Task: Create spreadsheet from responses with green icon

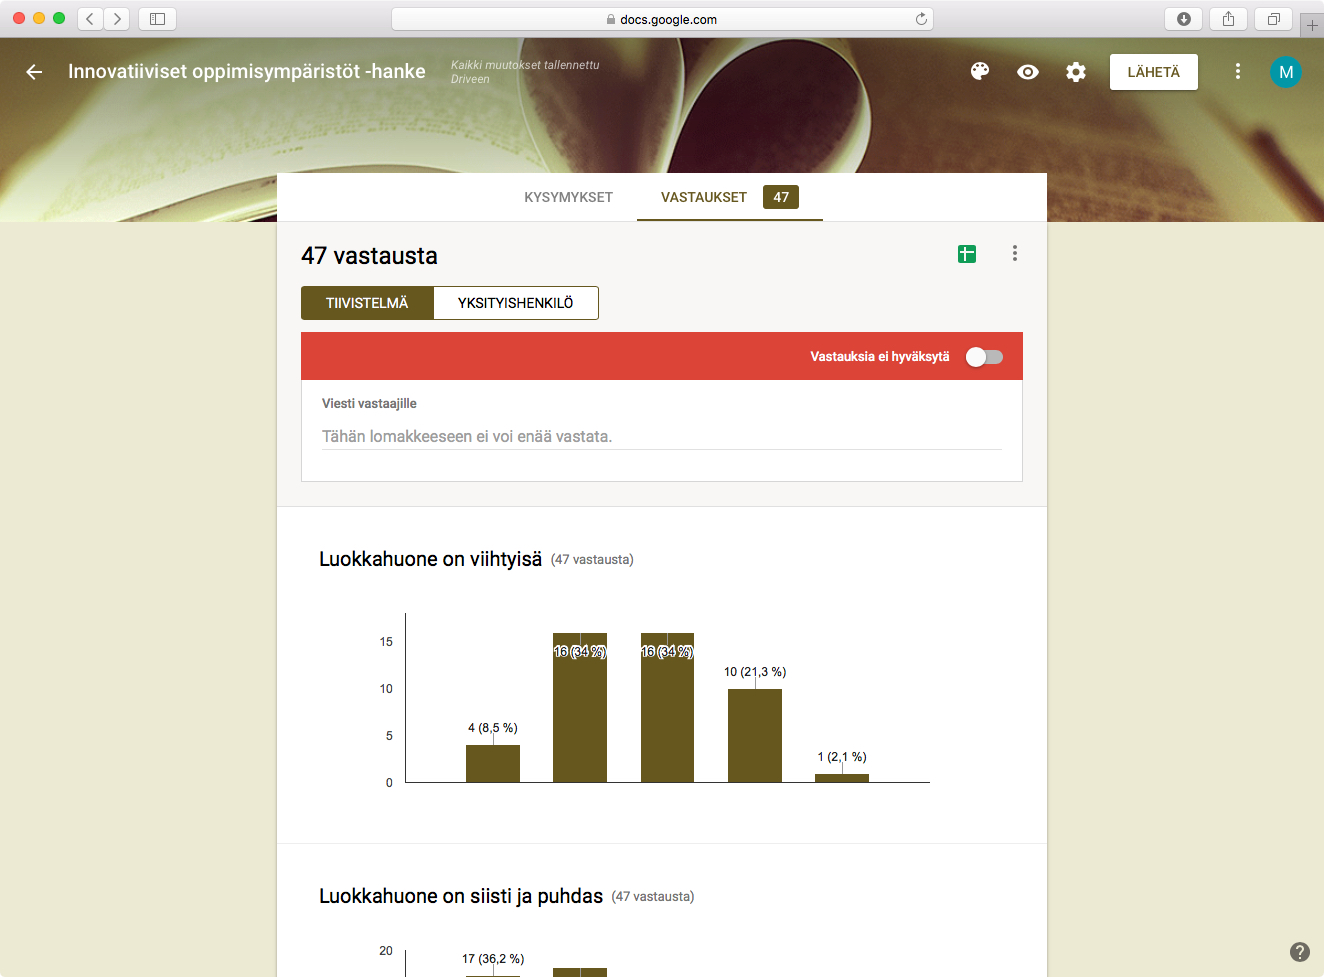Action: click(x=967, y=254)
